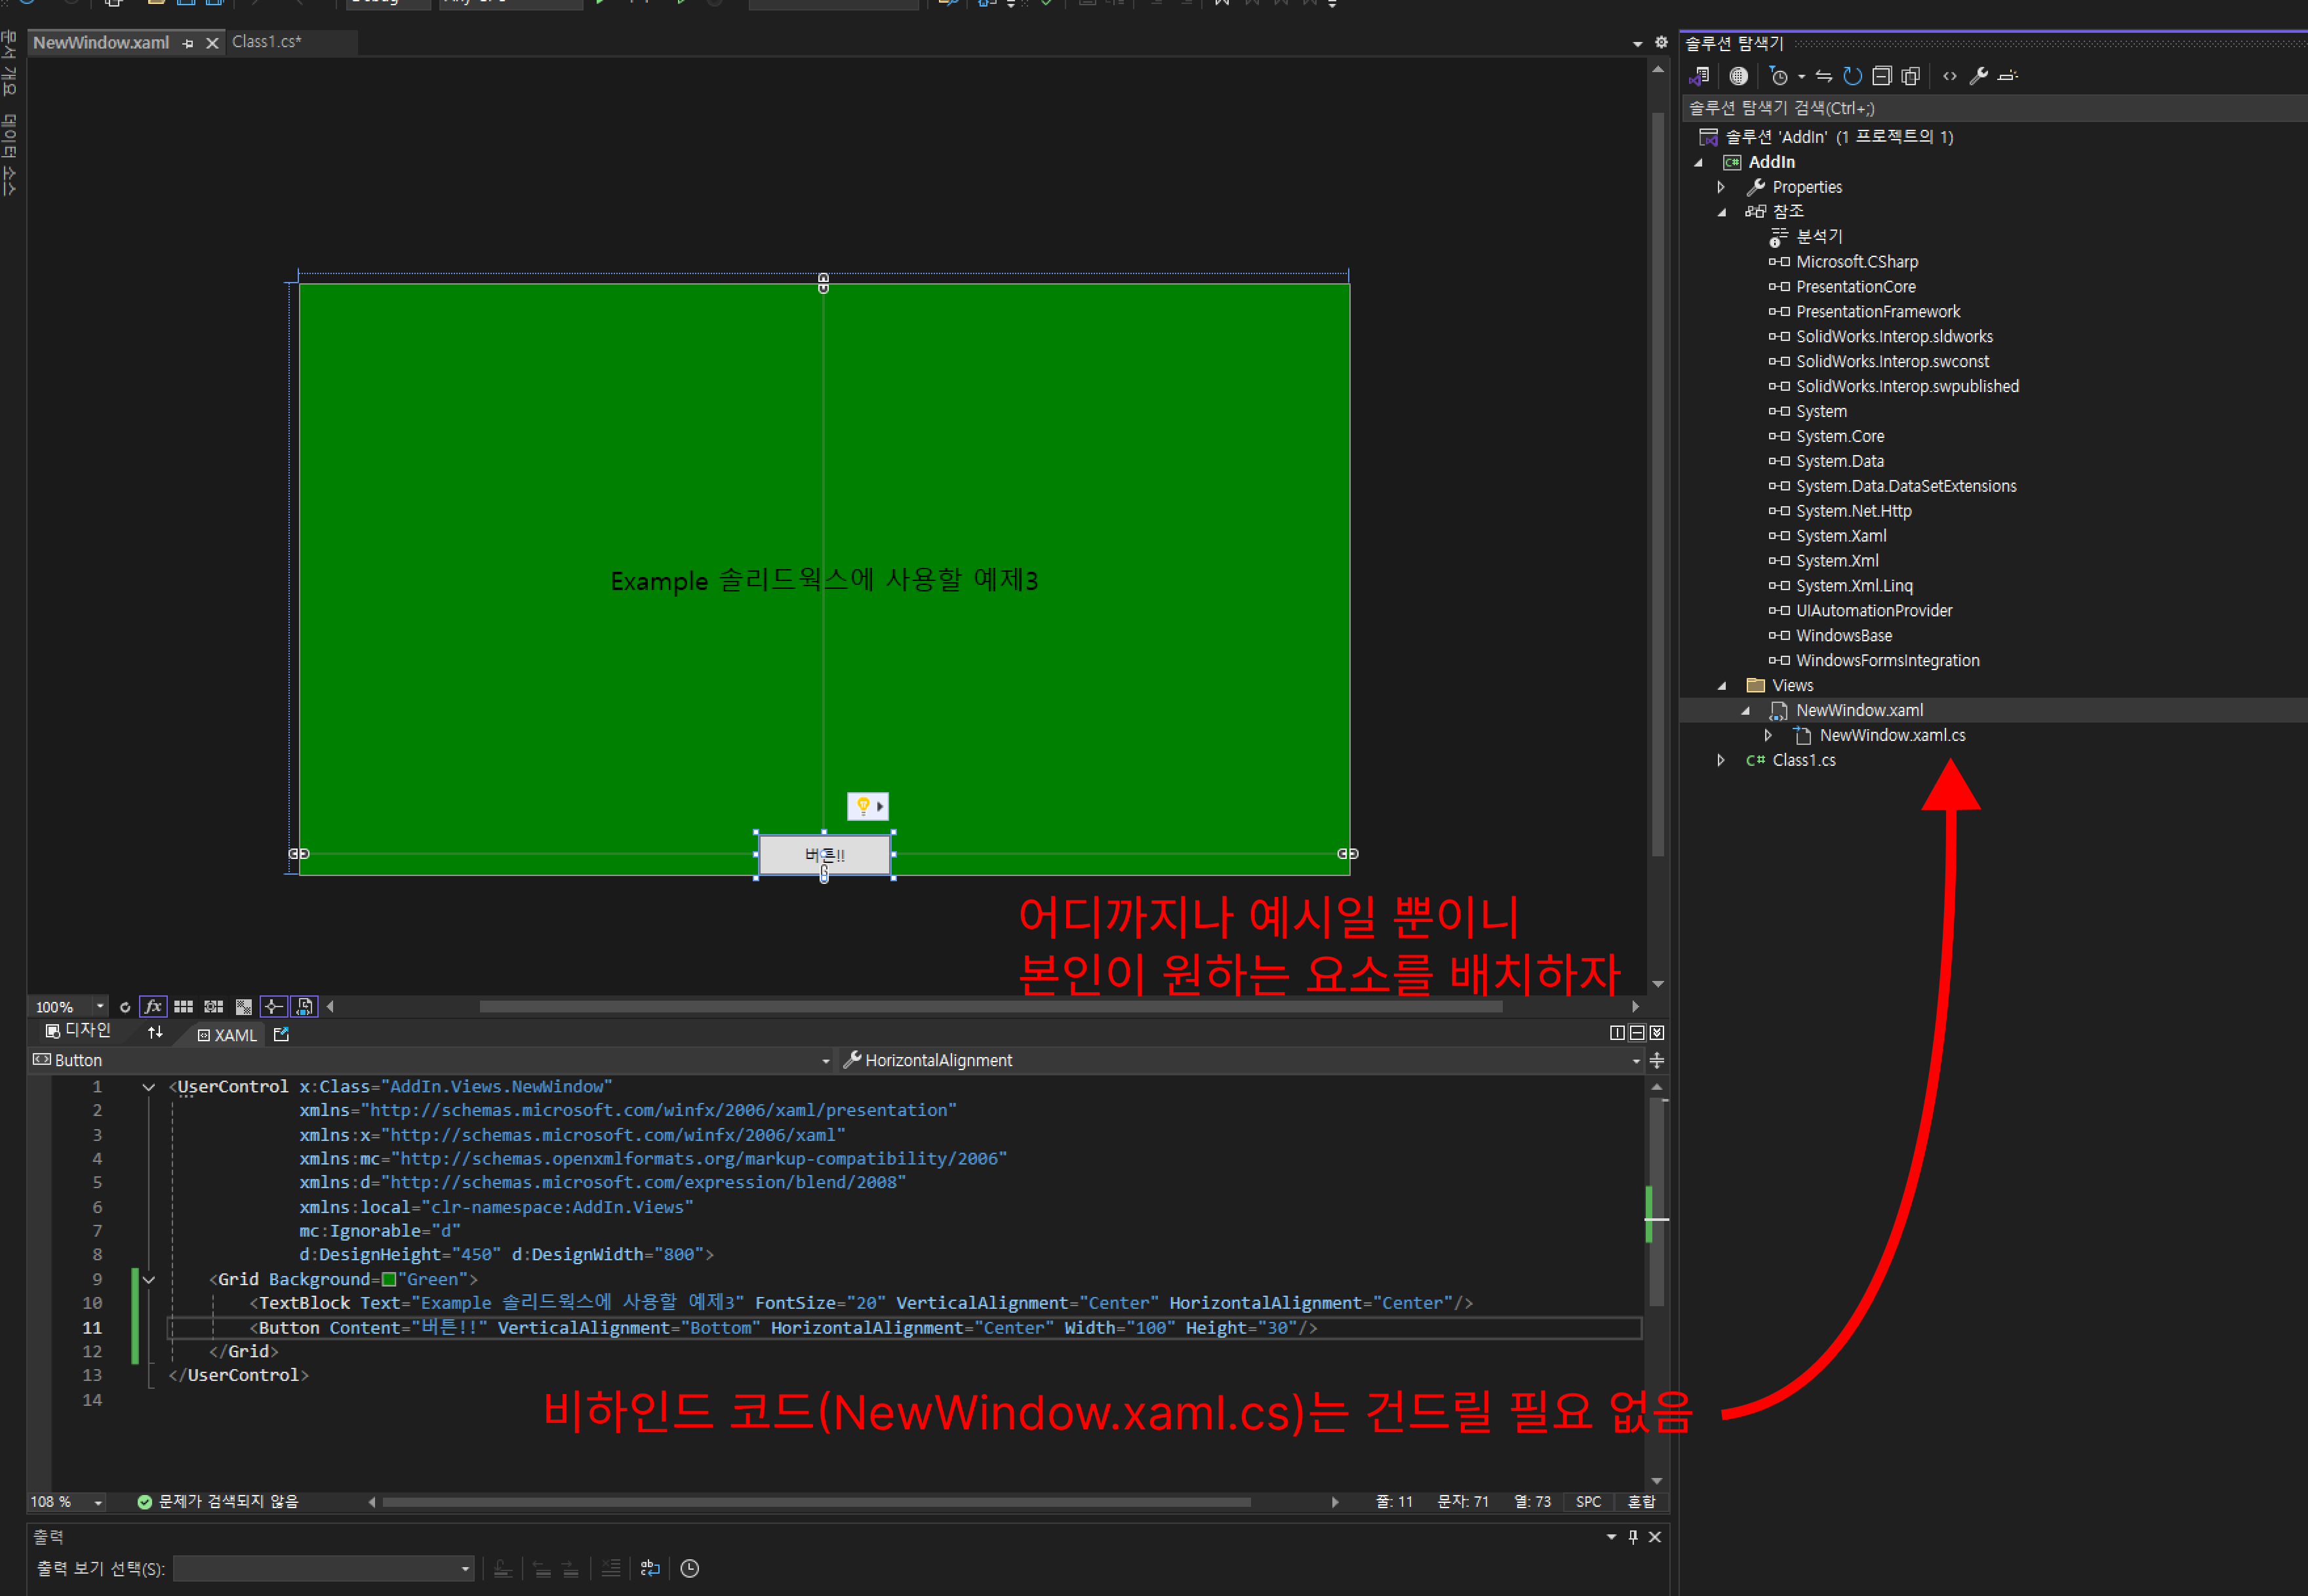
Task: Click the SPC indentation indicator
Action: coord(1588,1502)
